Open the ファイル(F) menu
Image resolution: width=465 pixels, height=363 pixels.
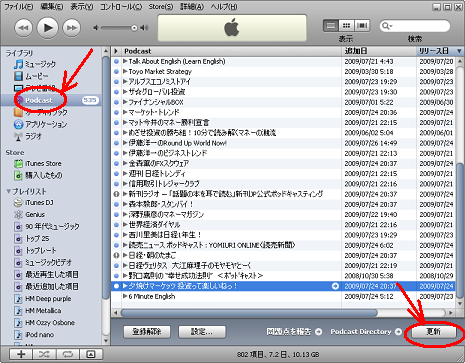[x=18, y=6]
